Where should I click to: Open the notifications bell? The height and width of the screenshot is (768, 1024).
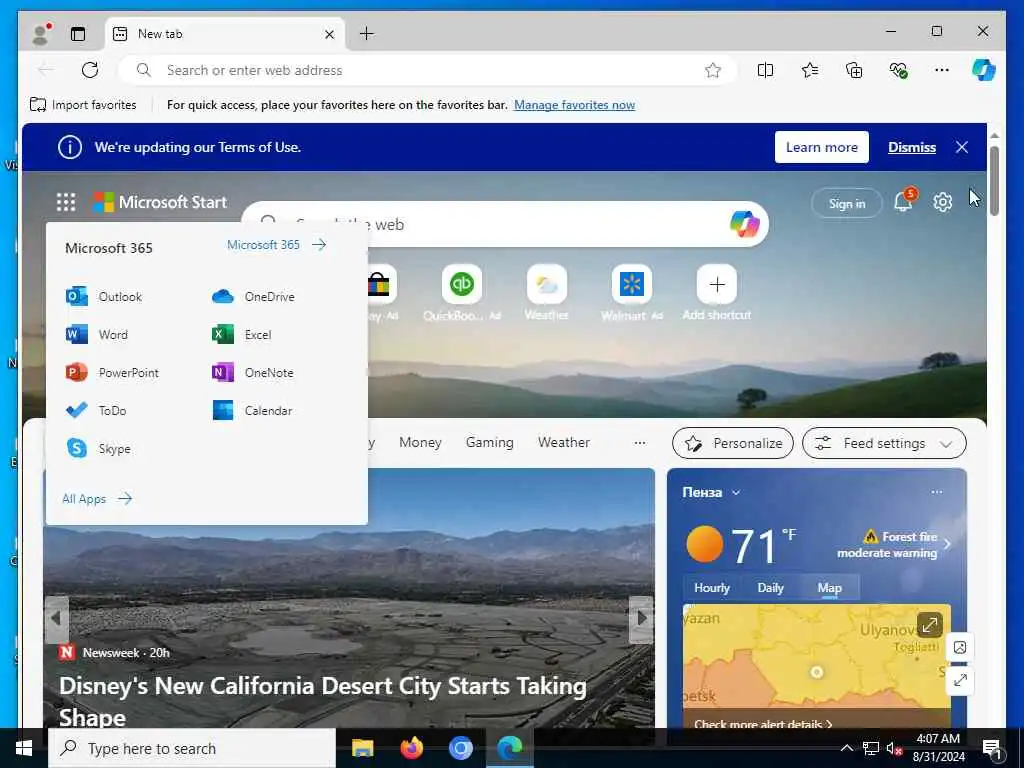coord(904,202)
